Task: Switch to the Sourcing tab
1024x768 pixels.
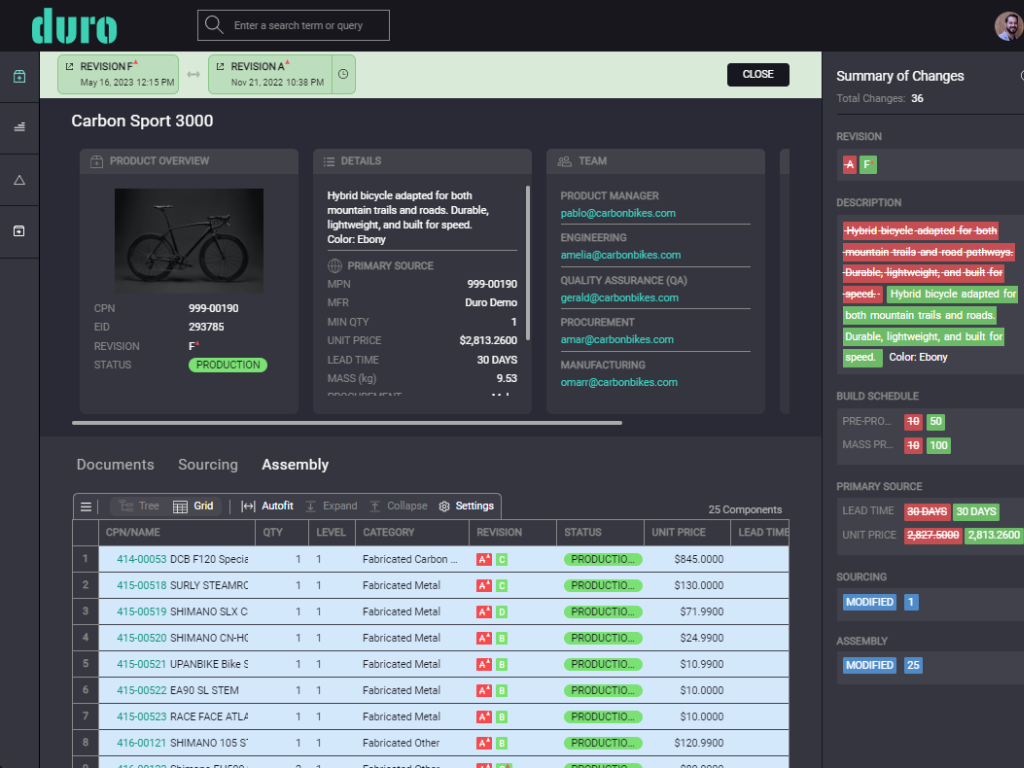Action: (x=208, y=465)
